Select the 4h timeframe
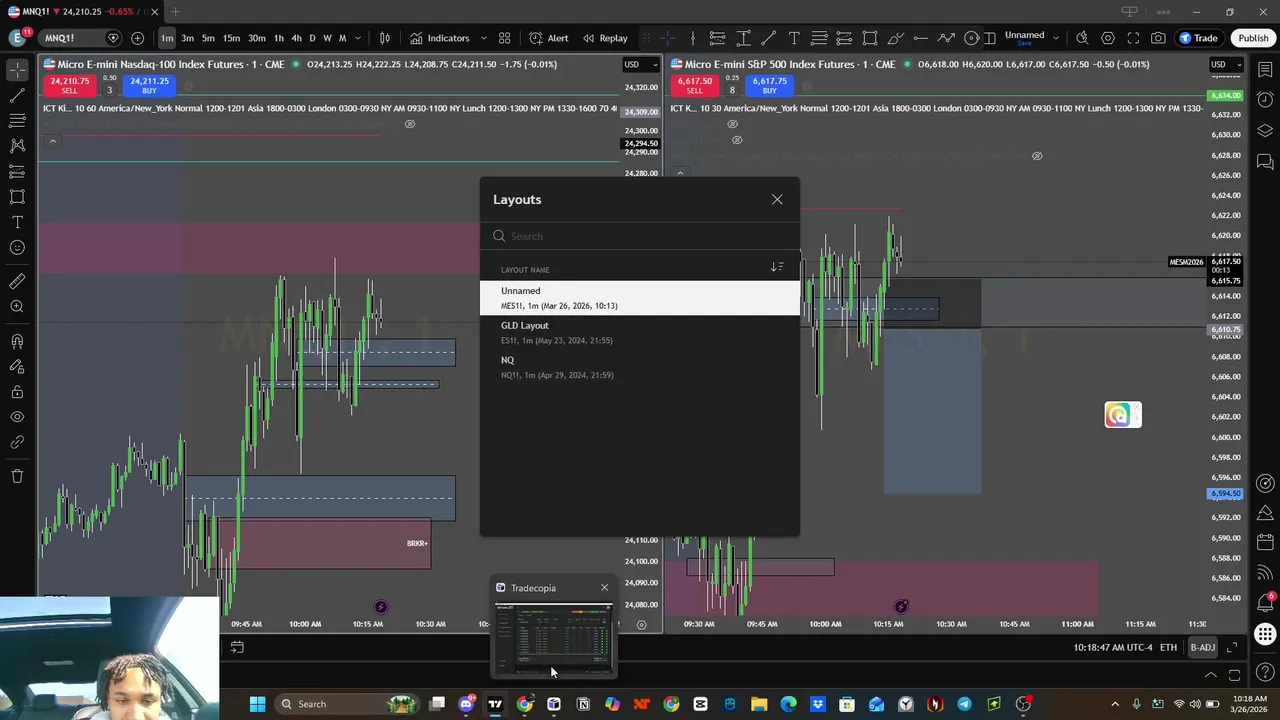 (x=296, y=38)
